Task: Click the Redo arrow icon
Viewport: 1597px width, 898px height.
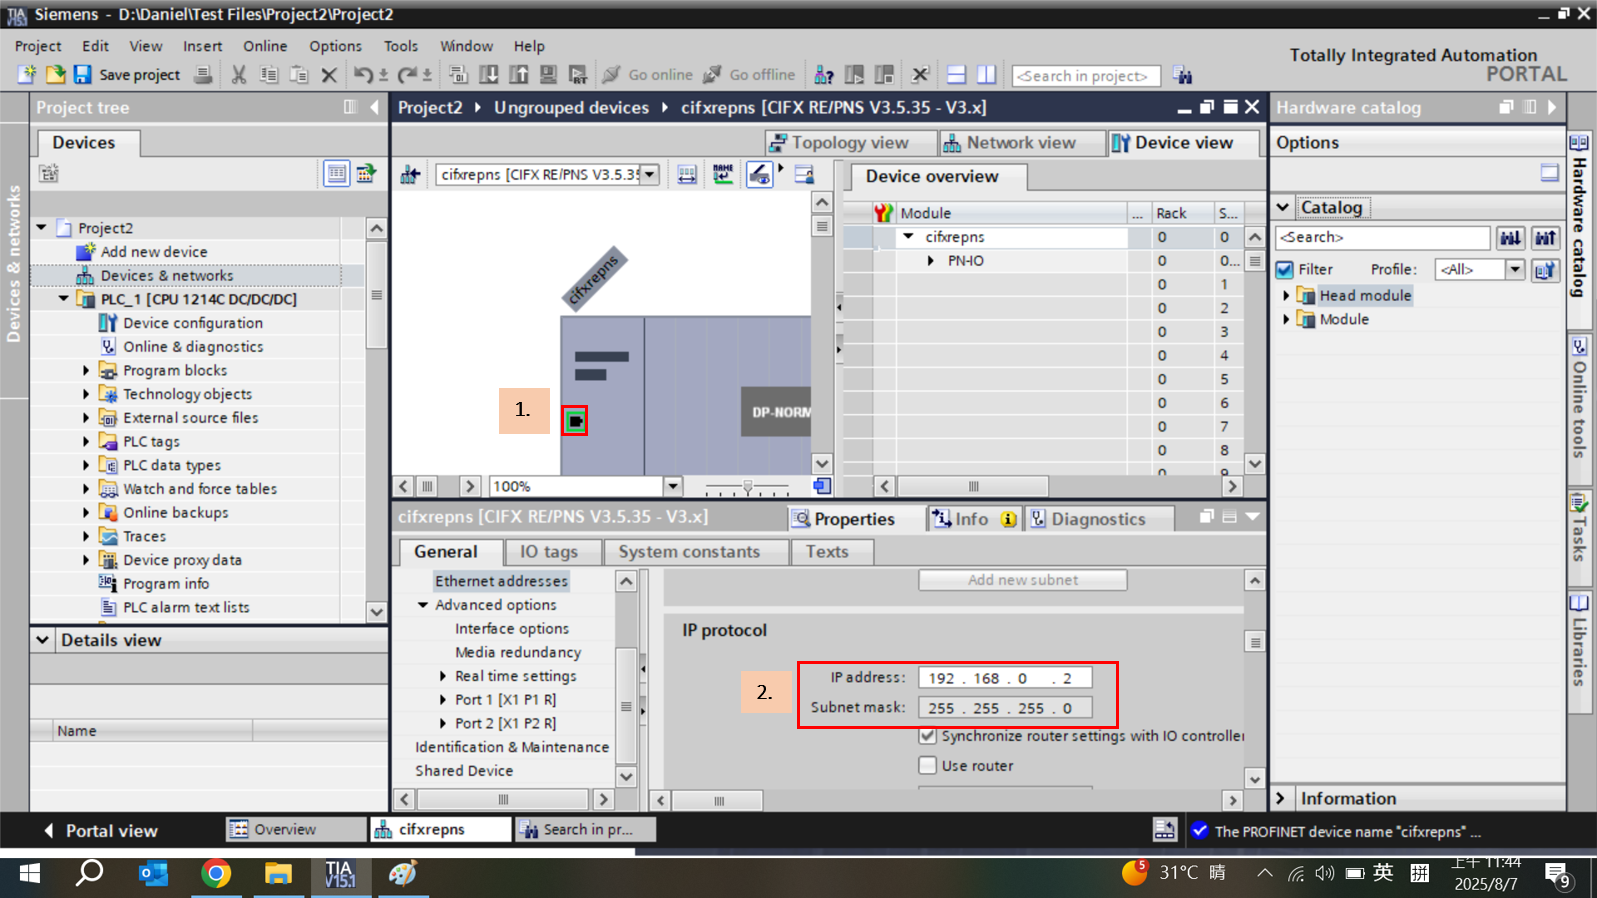Action: [407, 74]
